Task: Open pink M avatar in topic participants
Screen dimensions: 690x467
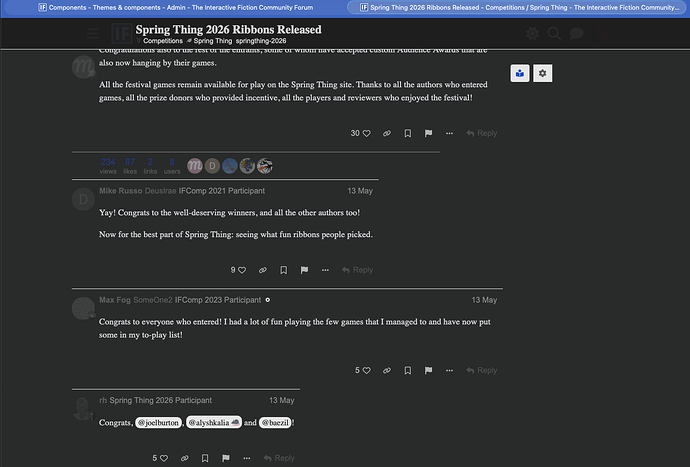Action: [195, 166]
